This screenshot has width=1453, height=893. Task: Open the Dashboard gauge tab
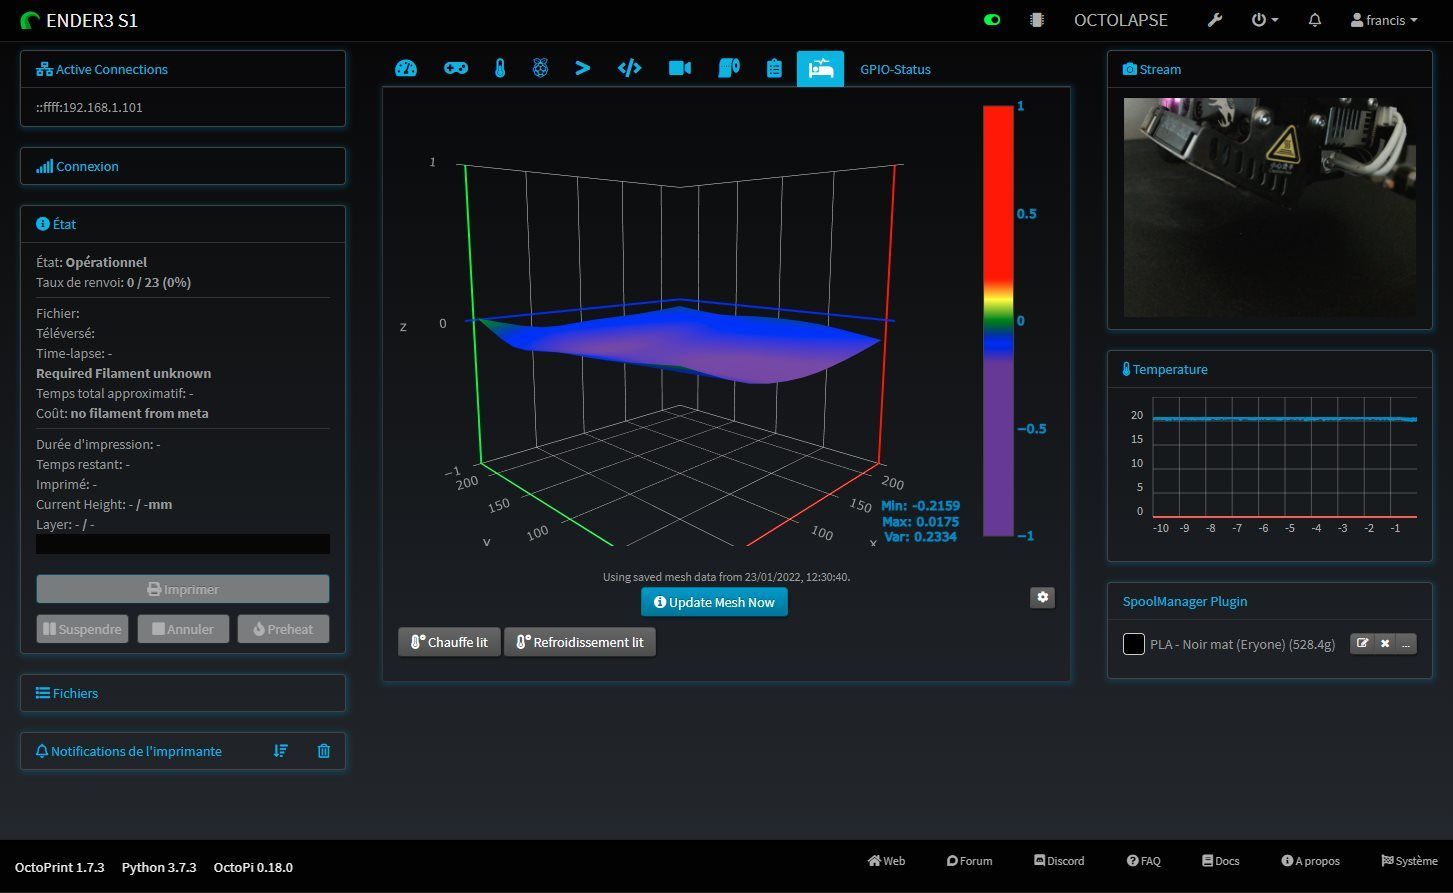(405, 69)
